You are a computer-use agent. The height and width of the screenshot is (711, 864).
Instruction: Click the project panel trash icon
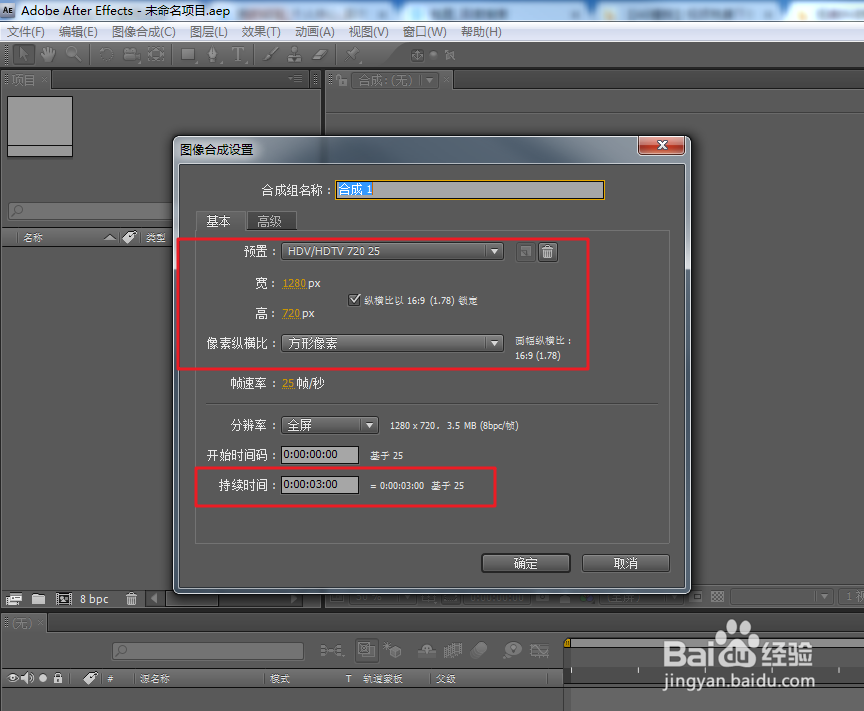[x=131, y=599]
